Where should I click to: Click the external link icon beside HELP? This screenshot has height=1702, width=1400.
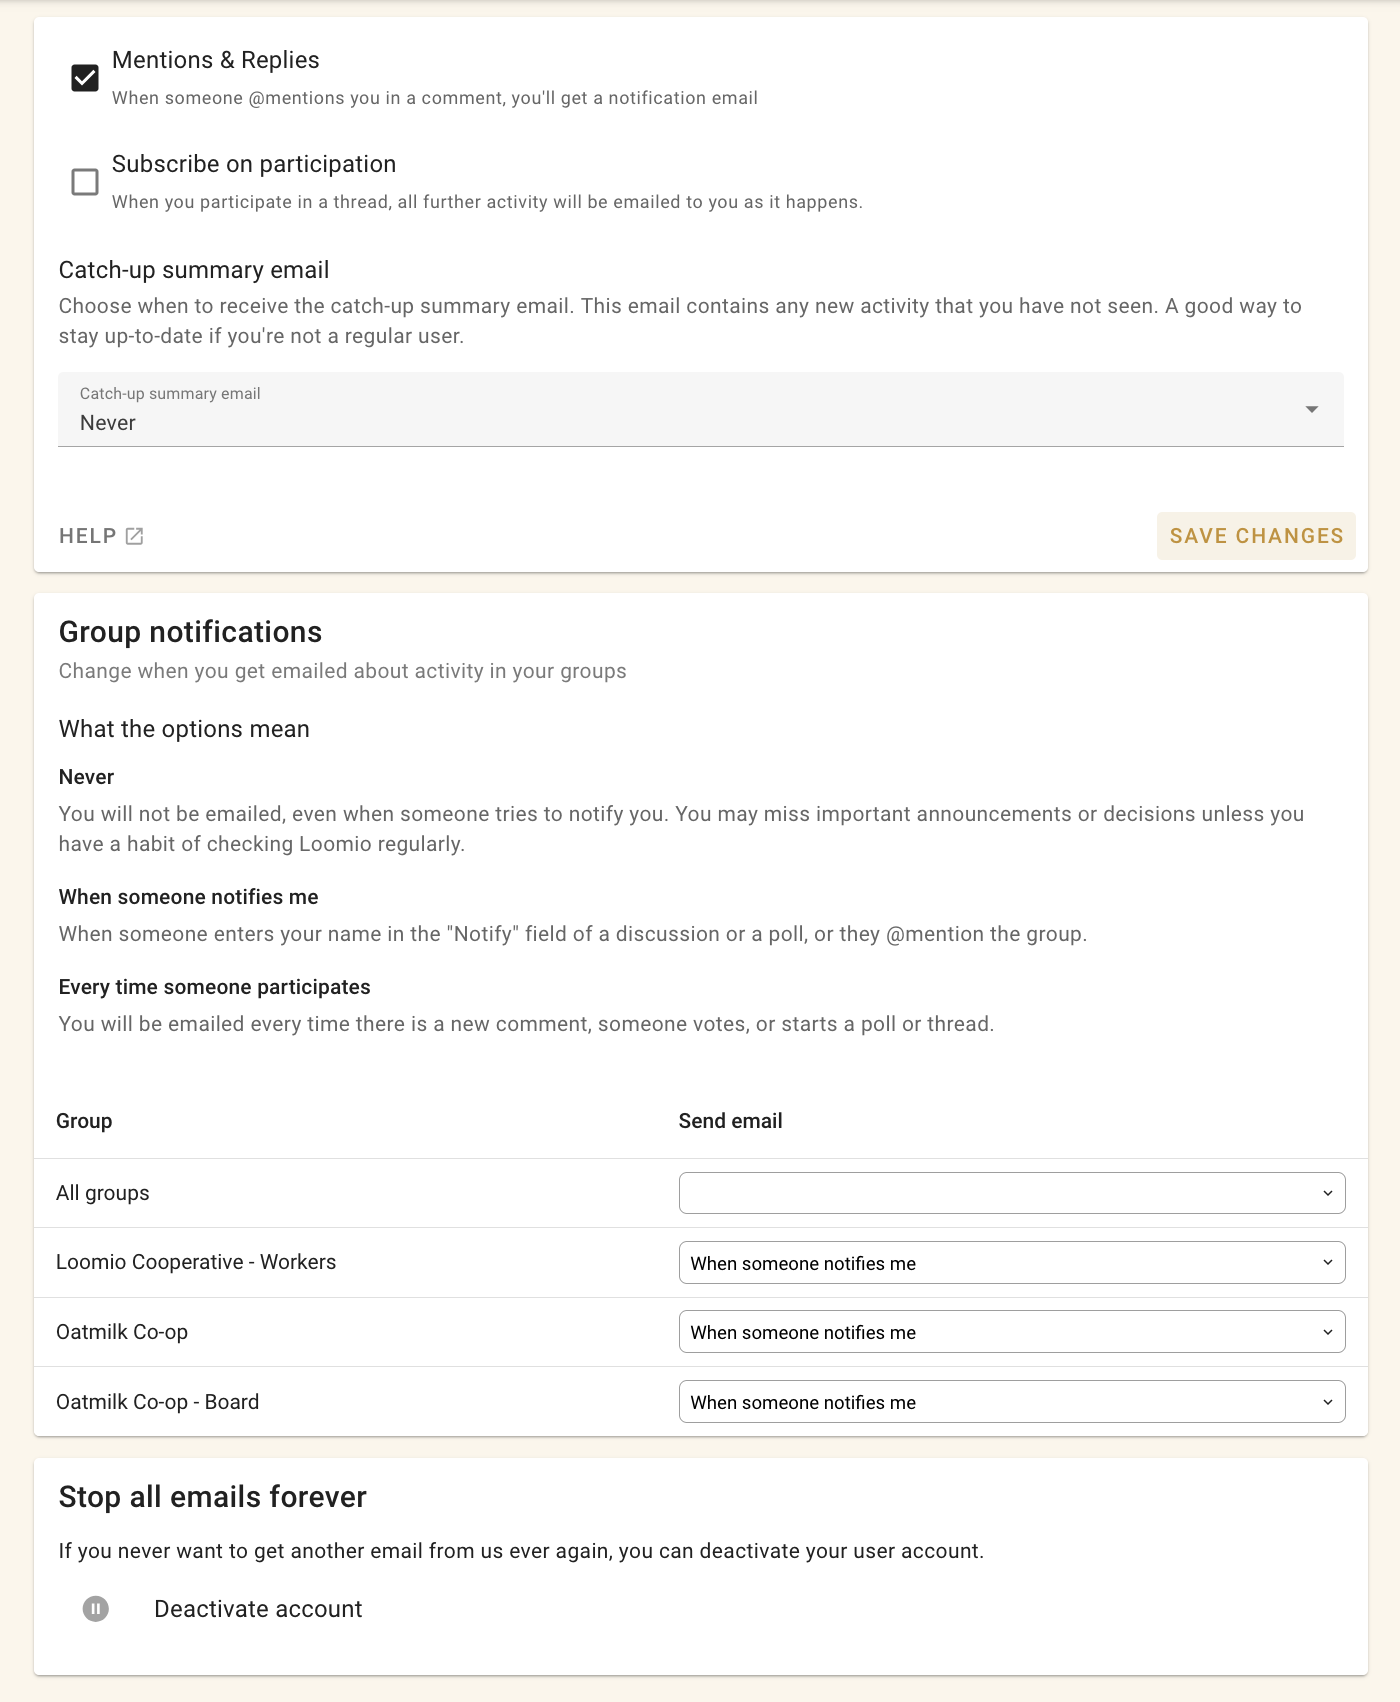135,537
